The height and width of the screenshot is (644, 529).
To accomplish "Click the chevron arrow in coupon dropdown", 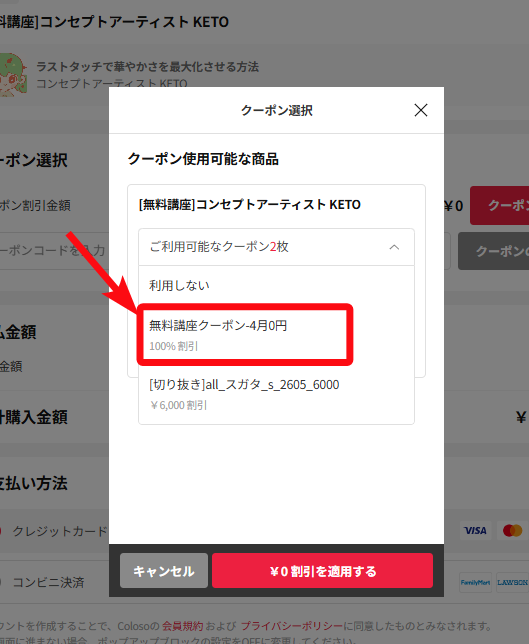I will pos(394,247).
